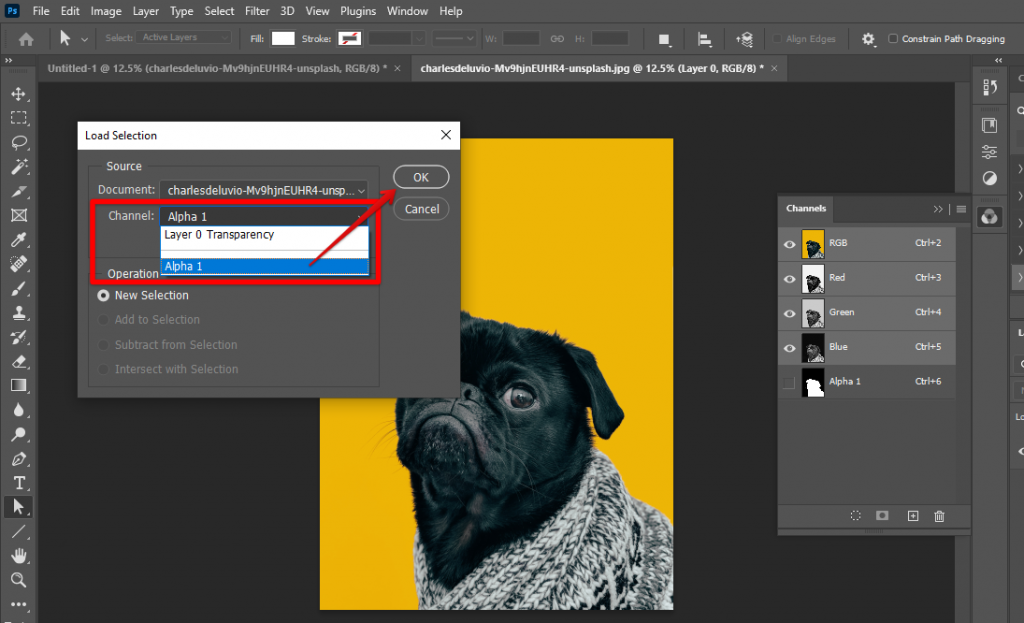Click OK in Load Selection dialog
This screenshot has height=623, width=1024.
coord(421,177)
